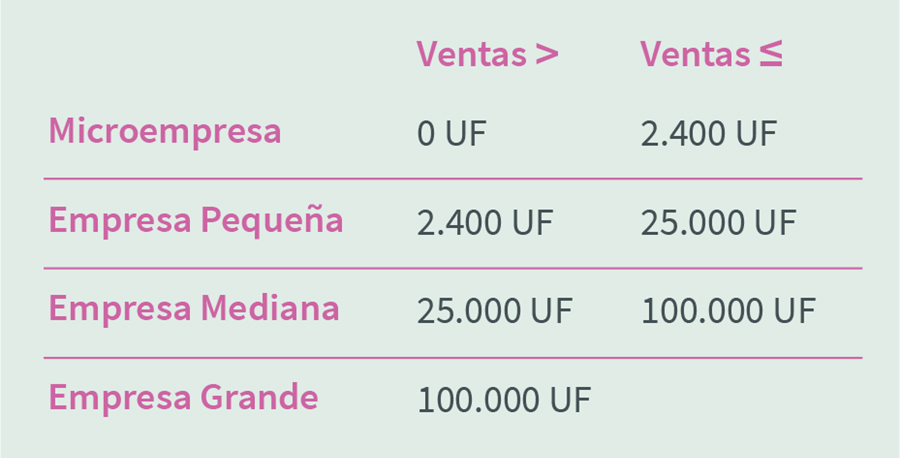Click 25.000 UF in the Empresa Mediana row
The height and width of the screenshot is (458, 900).
495,311
